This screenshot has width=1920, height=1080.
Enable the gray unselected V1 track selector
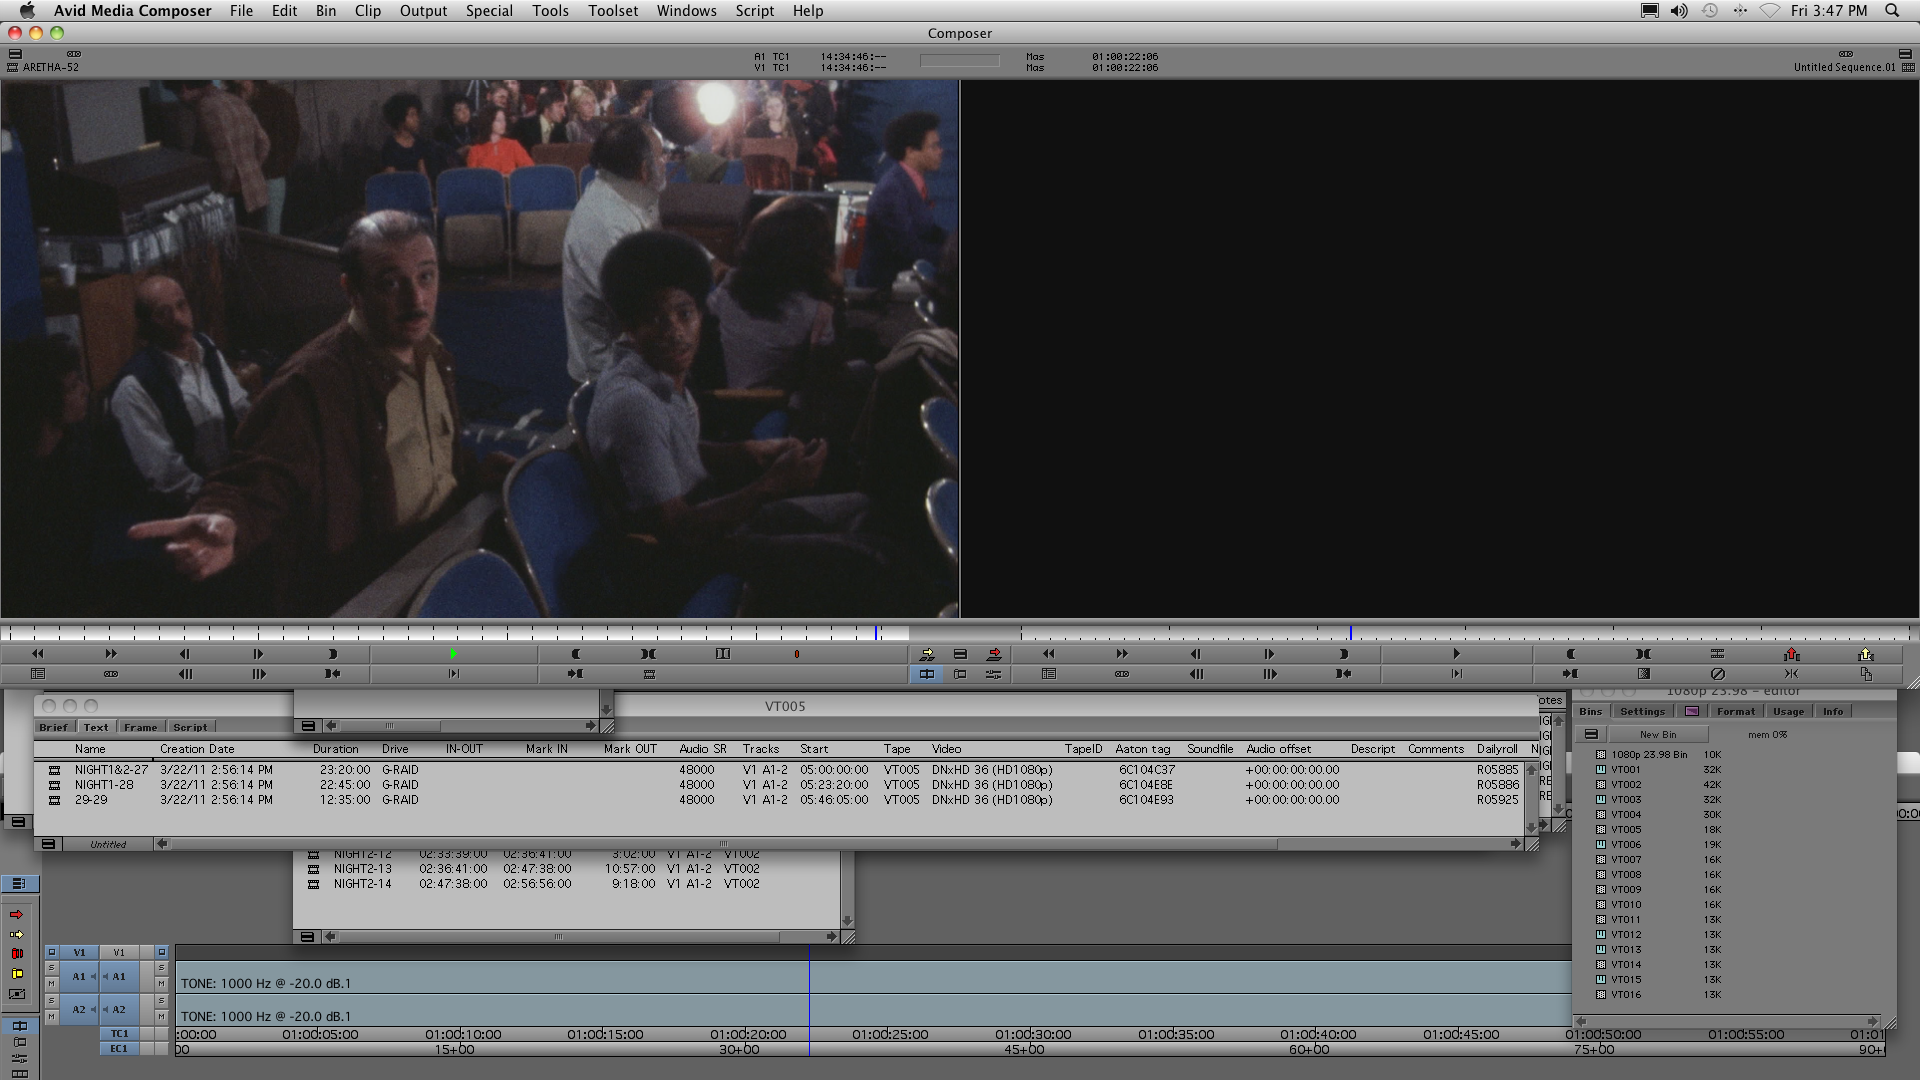click(x=119, y=952)
